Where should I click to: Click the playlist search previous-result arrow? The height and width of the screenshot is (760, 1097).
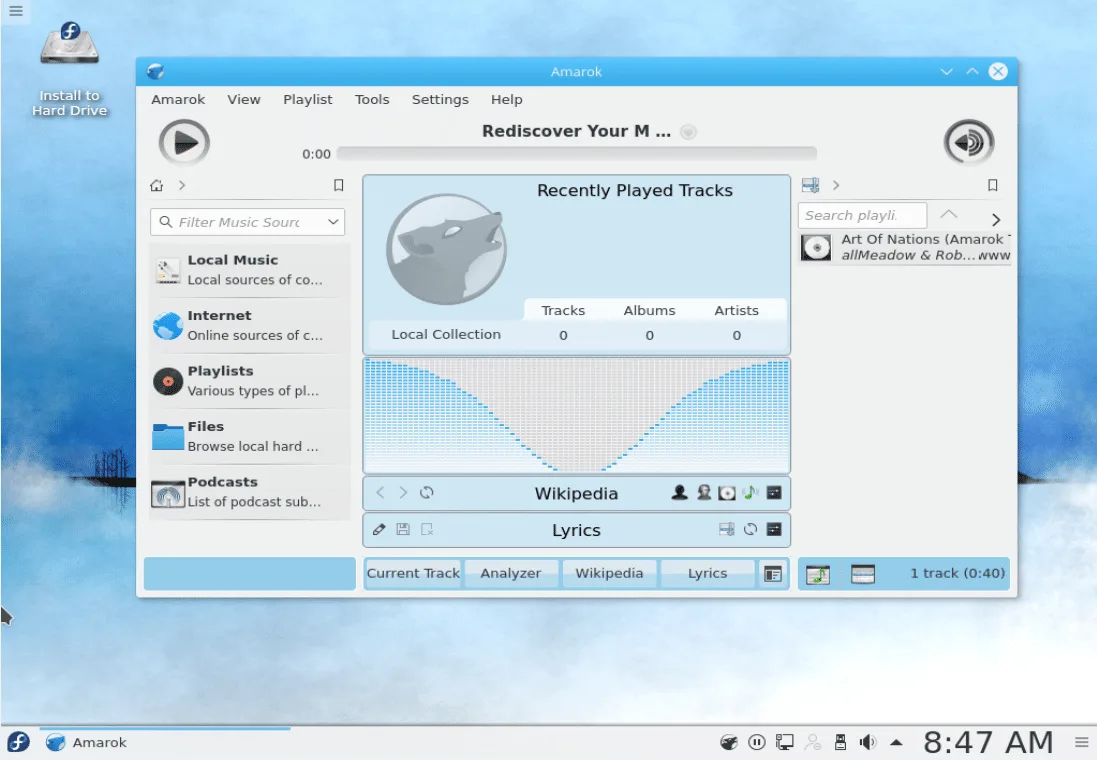coord(949,214)
